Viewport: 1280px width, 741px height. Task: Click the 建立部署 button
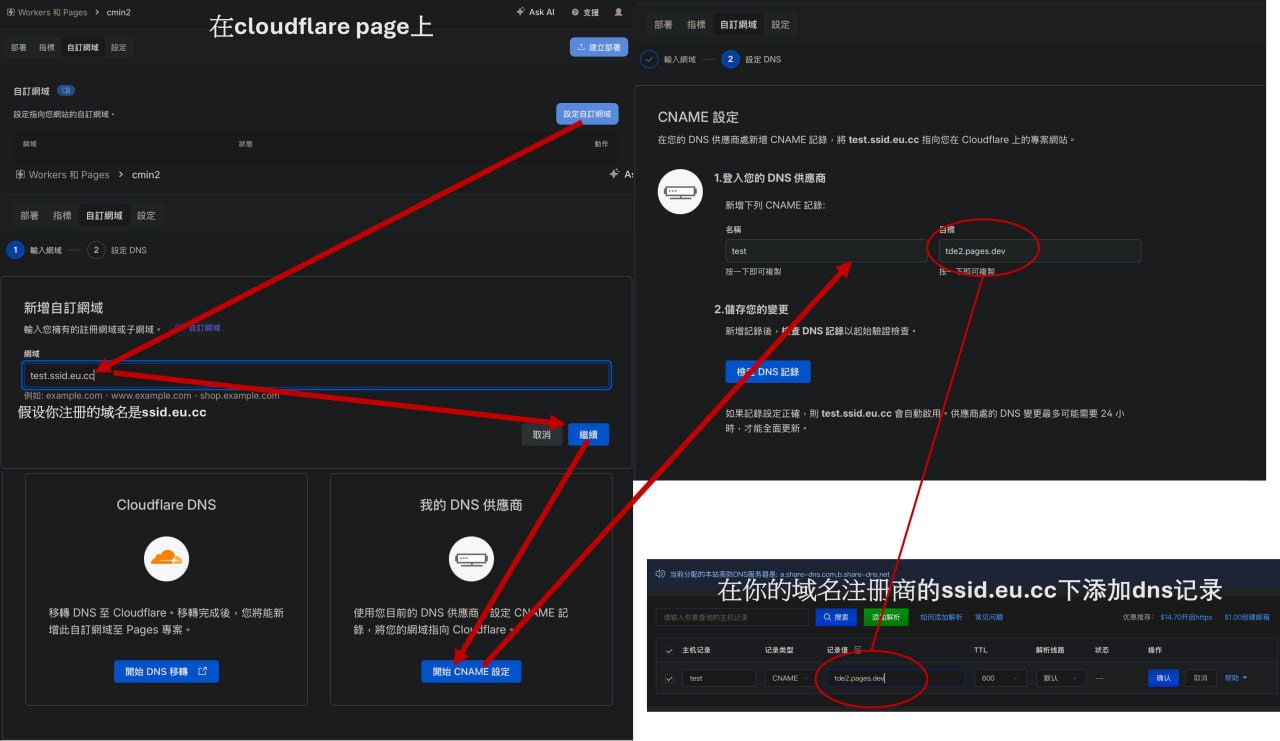tap(599, 47)
